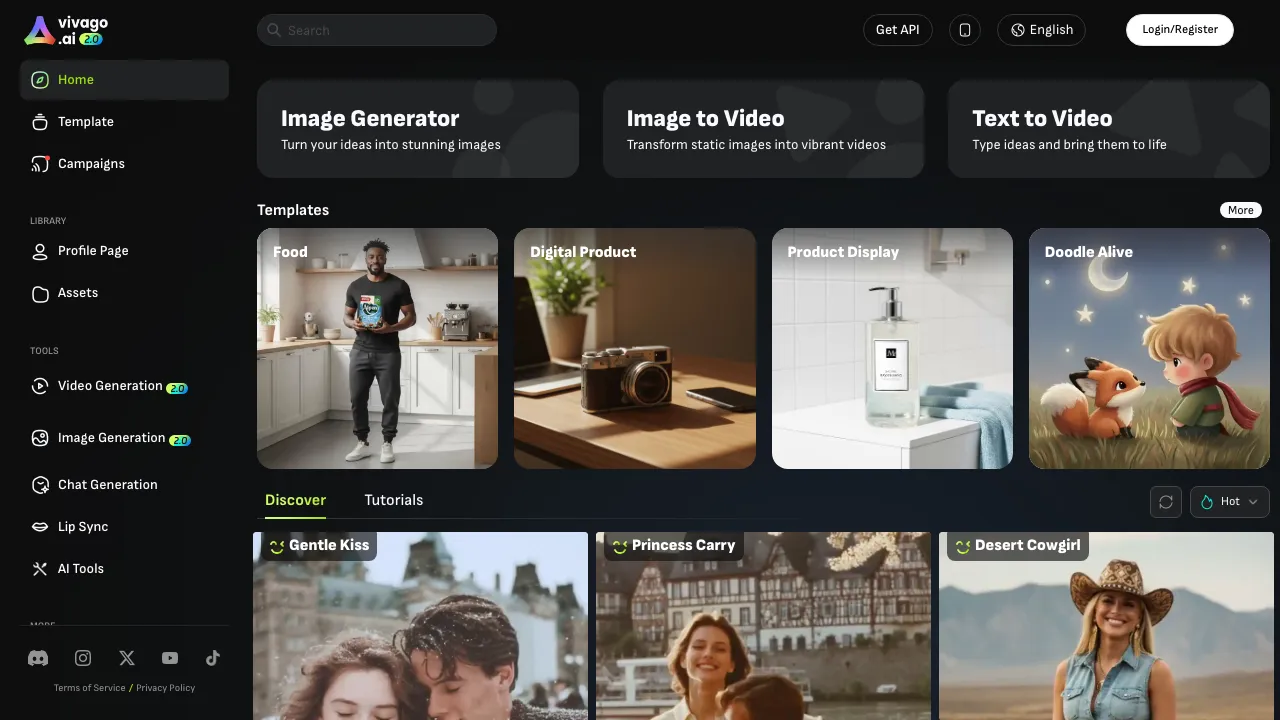
Task: Open the AI Tools section
Action: (80, 569)
